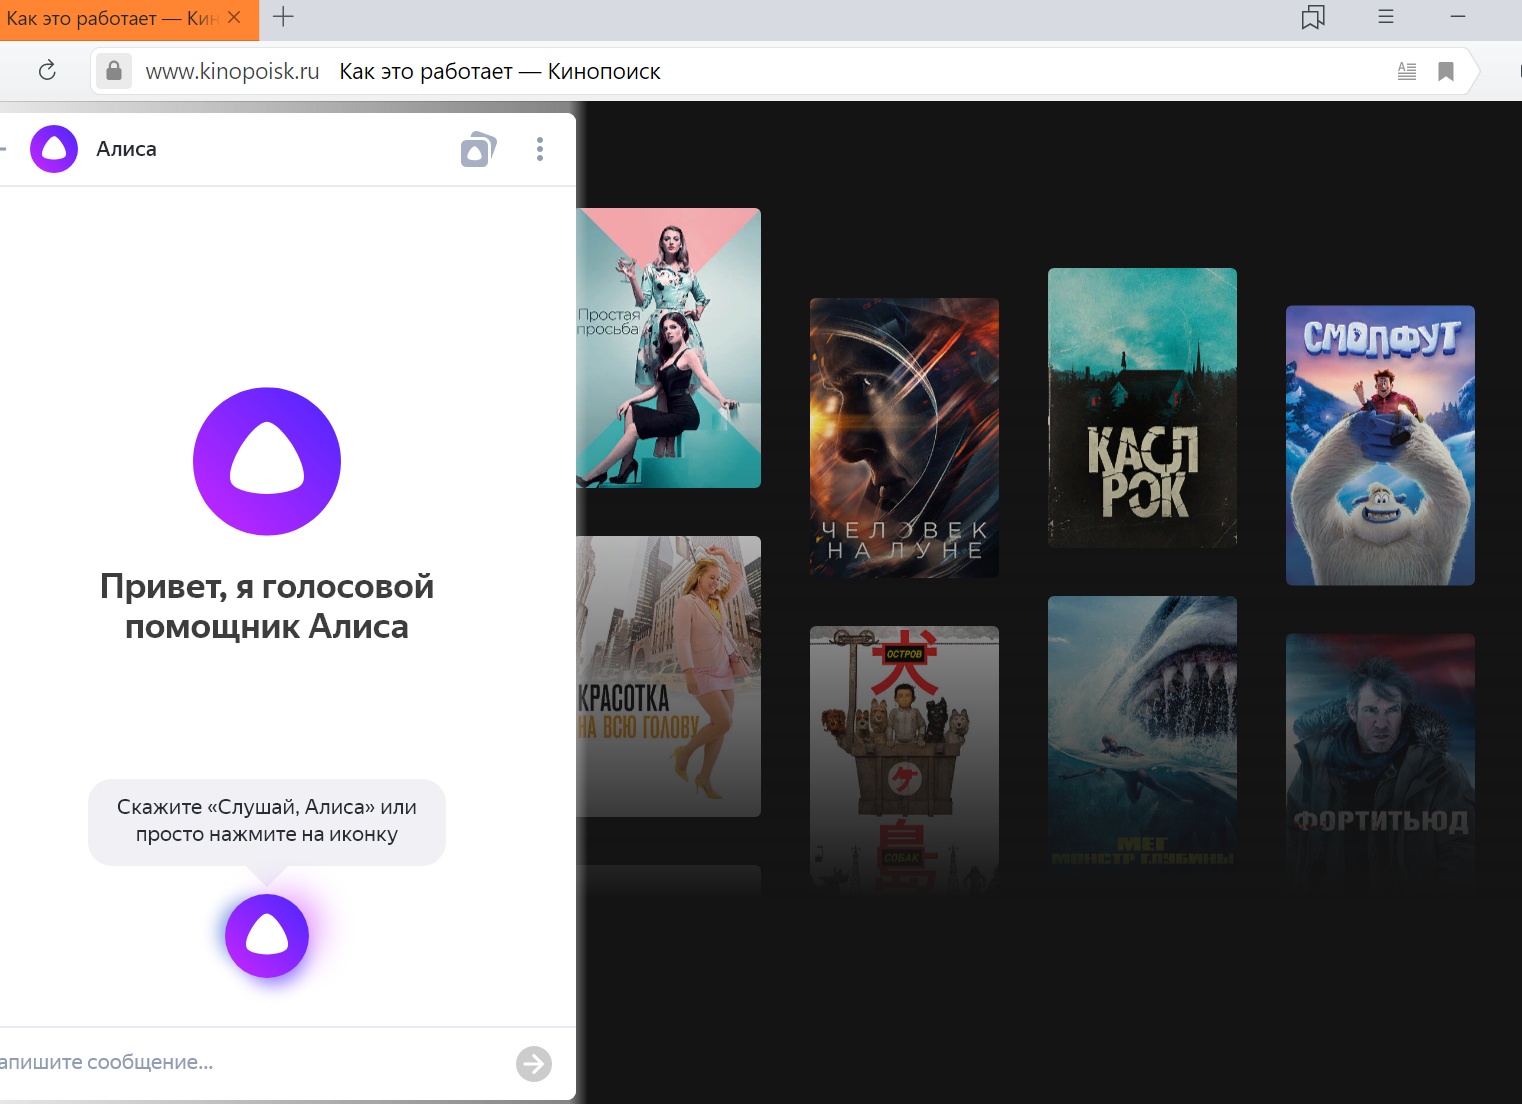Click the www.kinopoisk.ru address field

[x=232, y=71]
